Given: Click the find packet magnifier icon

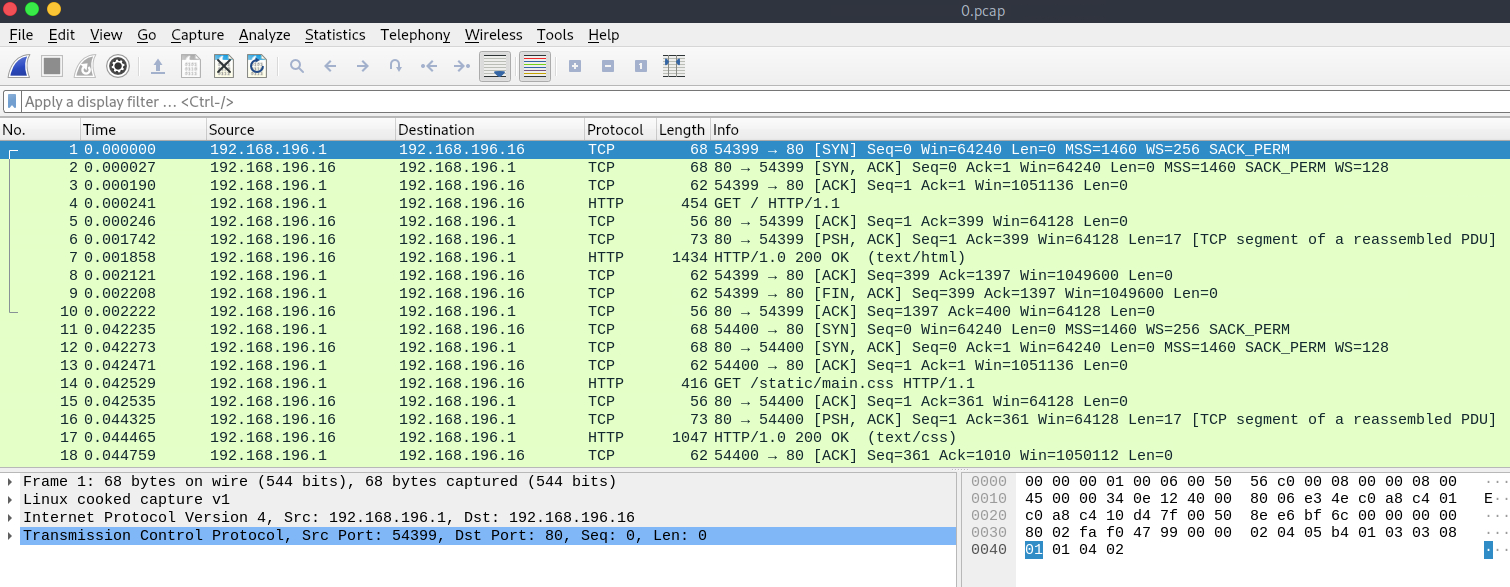Looking at the screenshot, I should tap(297, 67).
